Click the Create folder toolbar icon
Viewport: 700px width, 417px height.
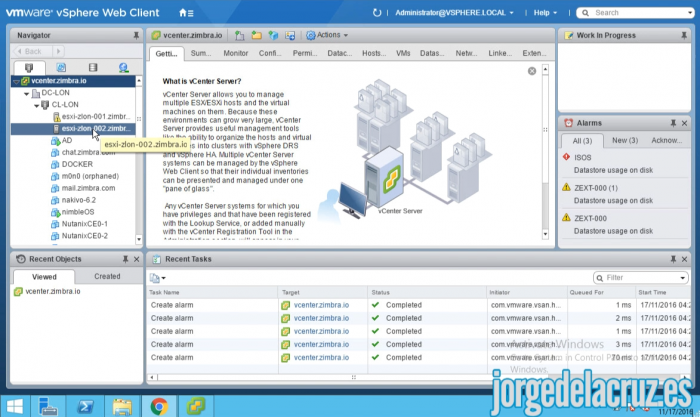(256, 35)
